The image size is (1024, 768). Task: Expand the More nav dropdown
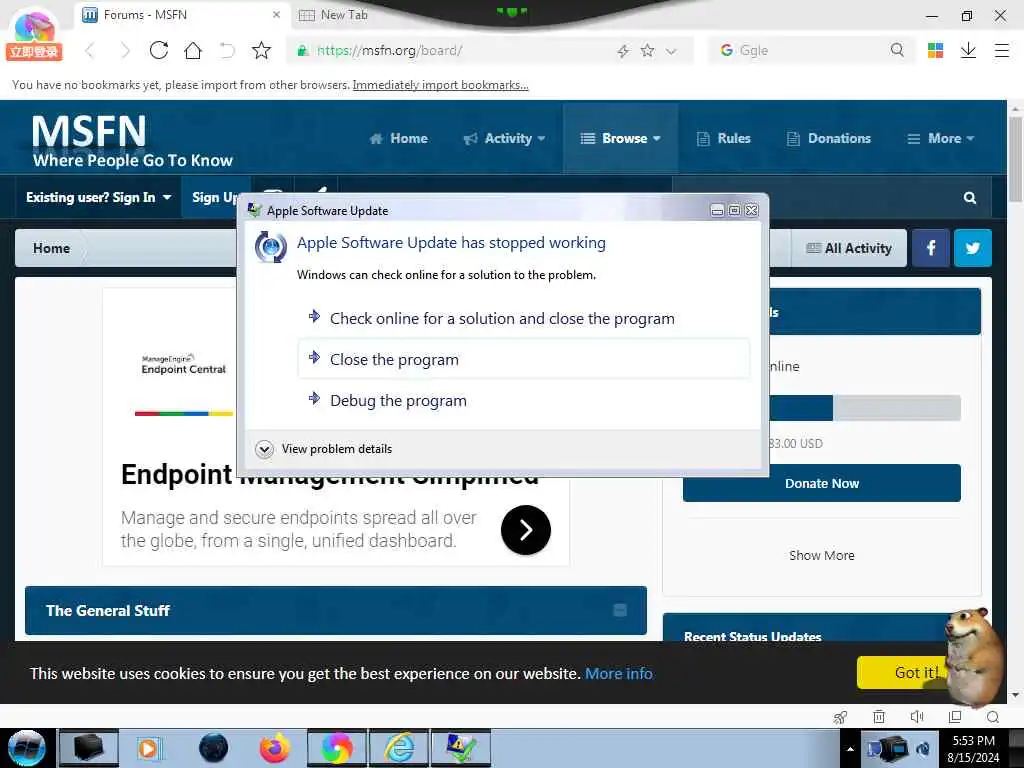940,138
